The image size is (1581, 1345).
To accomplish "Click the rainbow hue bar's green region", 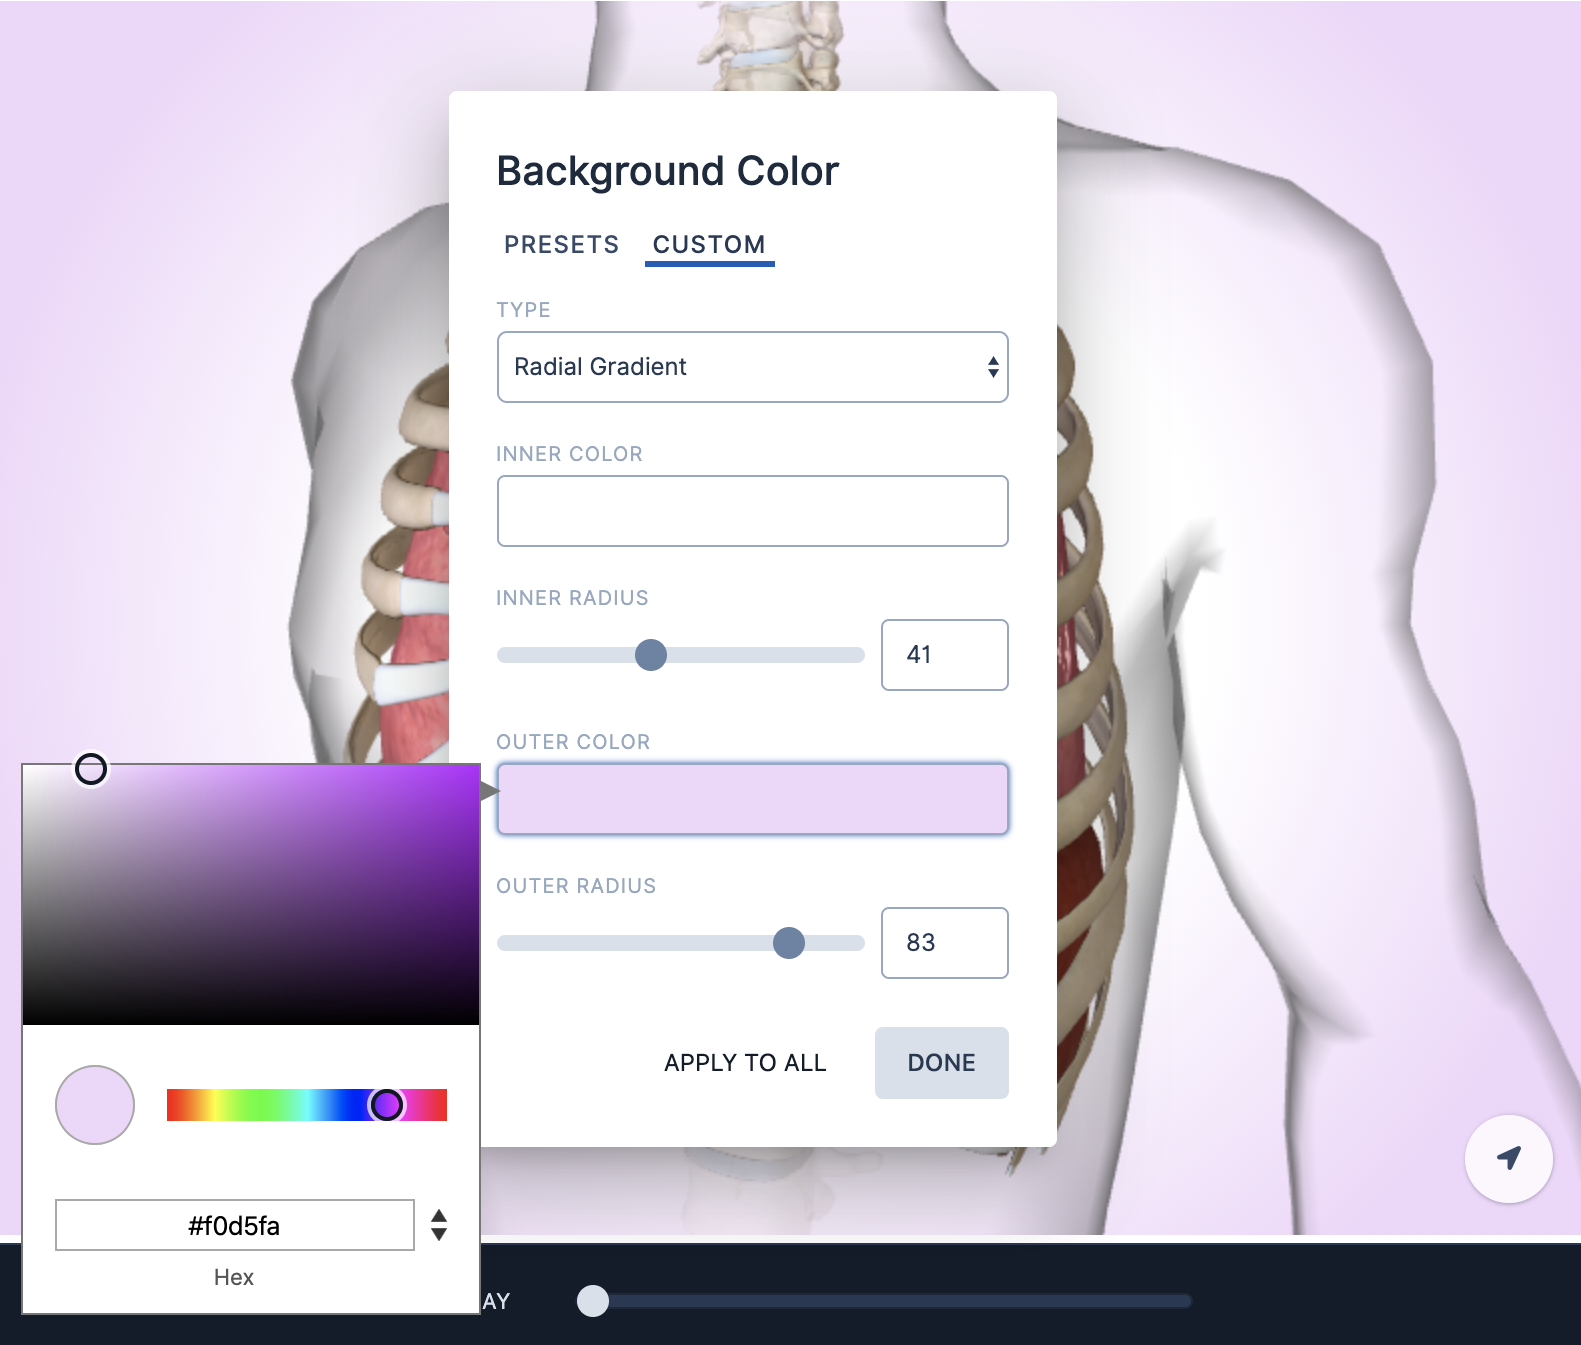I will [262, 1105].
